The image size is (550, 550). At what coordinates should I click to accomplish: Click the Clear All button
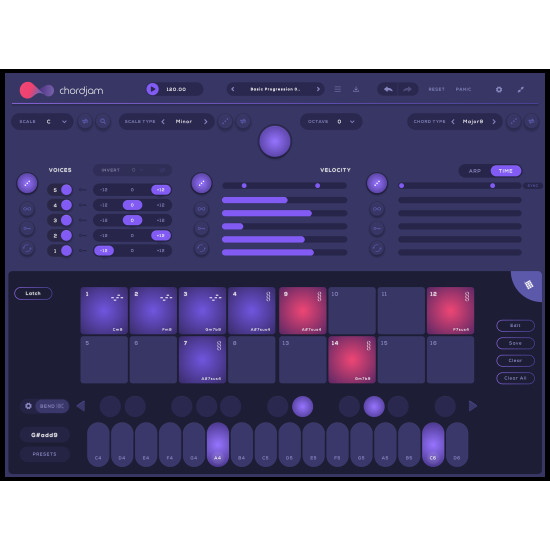pos(515,378)
